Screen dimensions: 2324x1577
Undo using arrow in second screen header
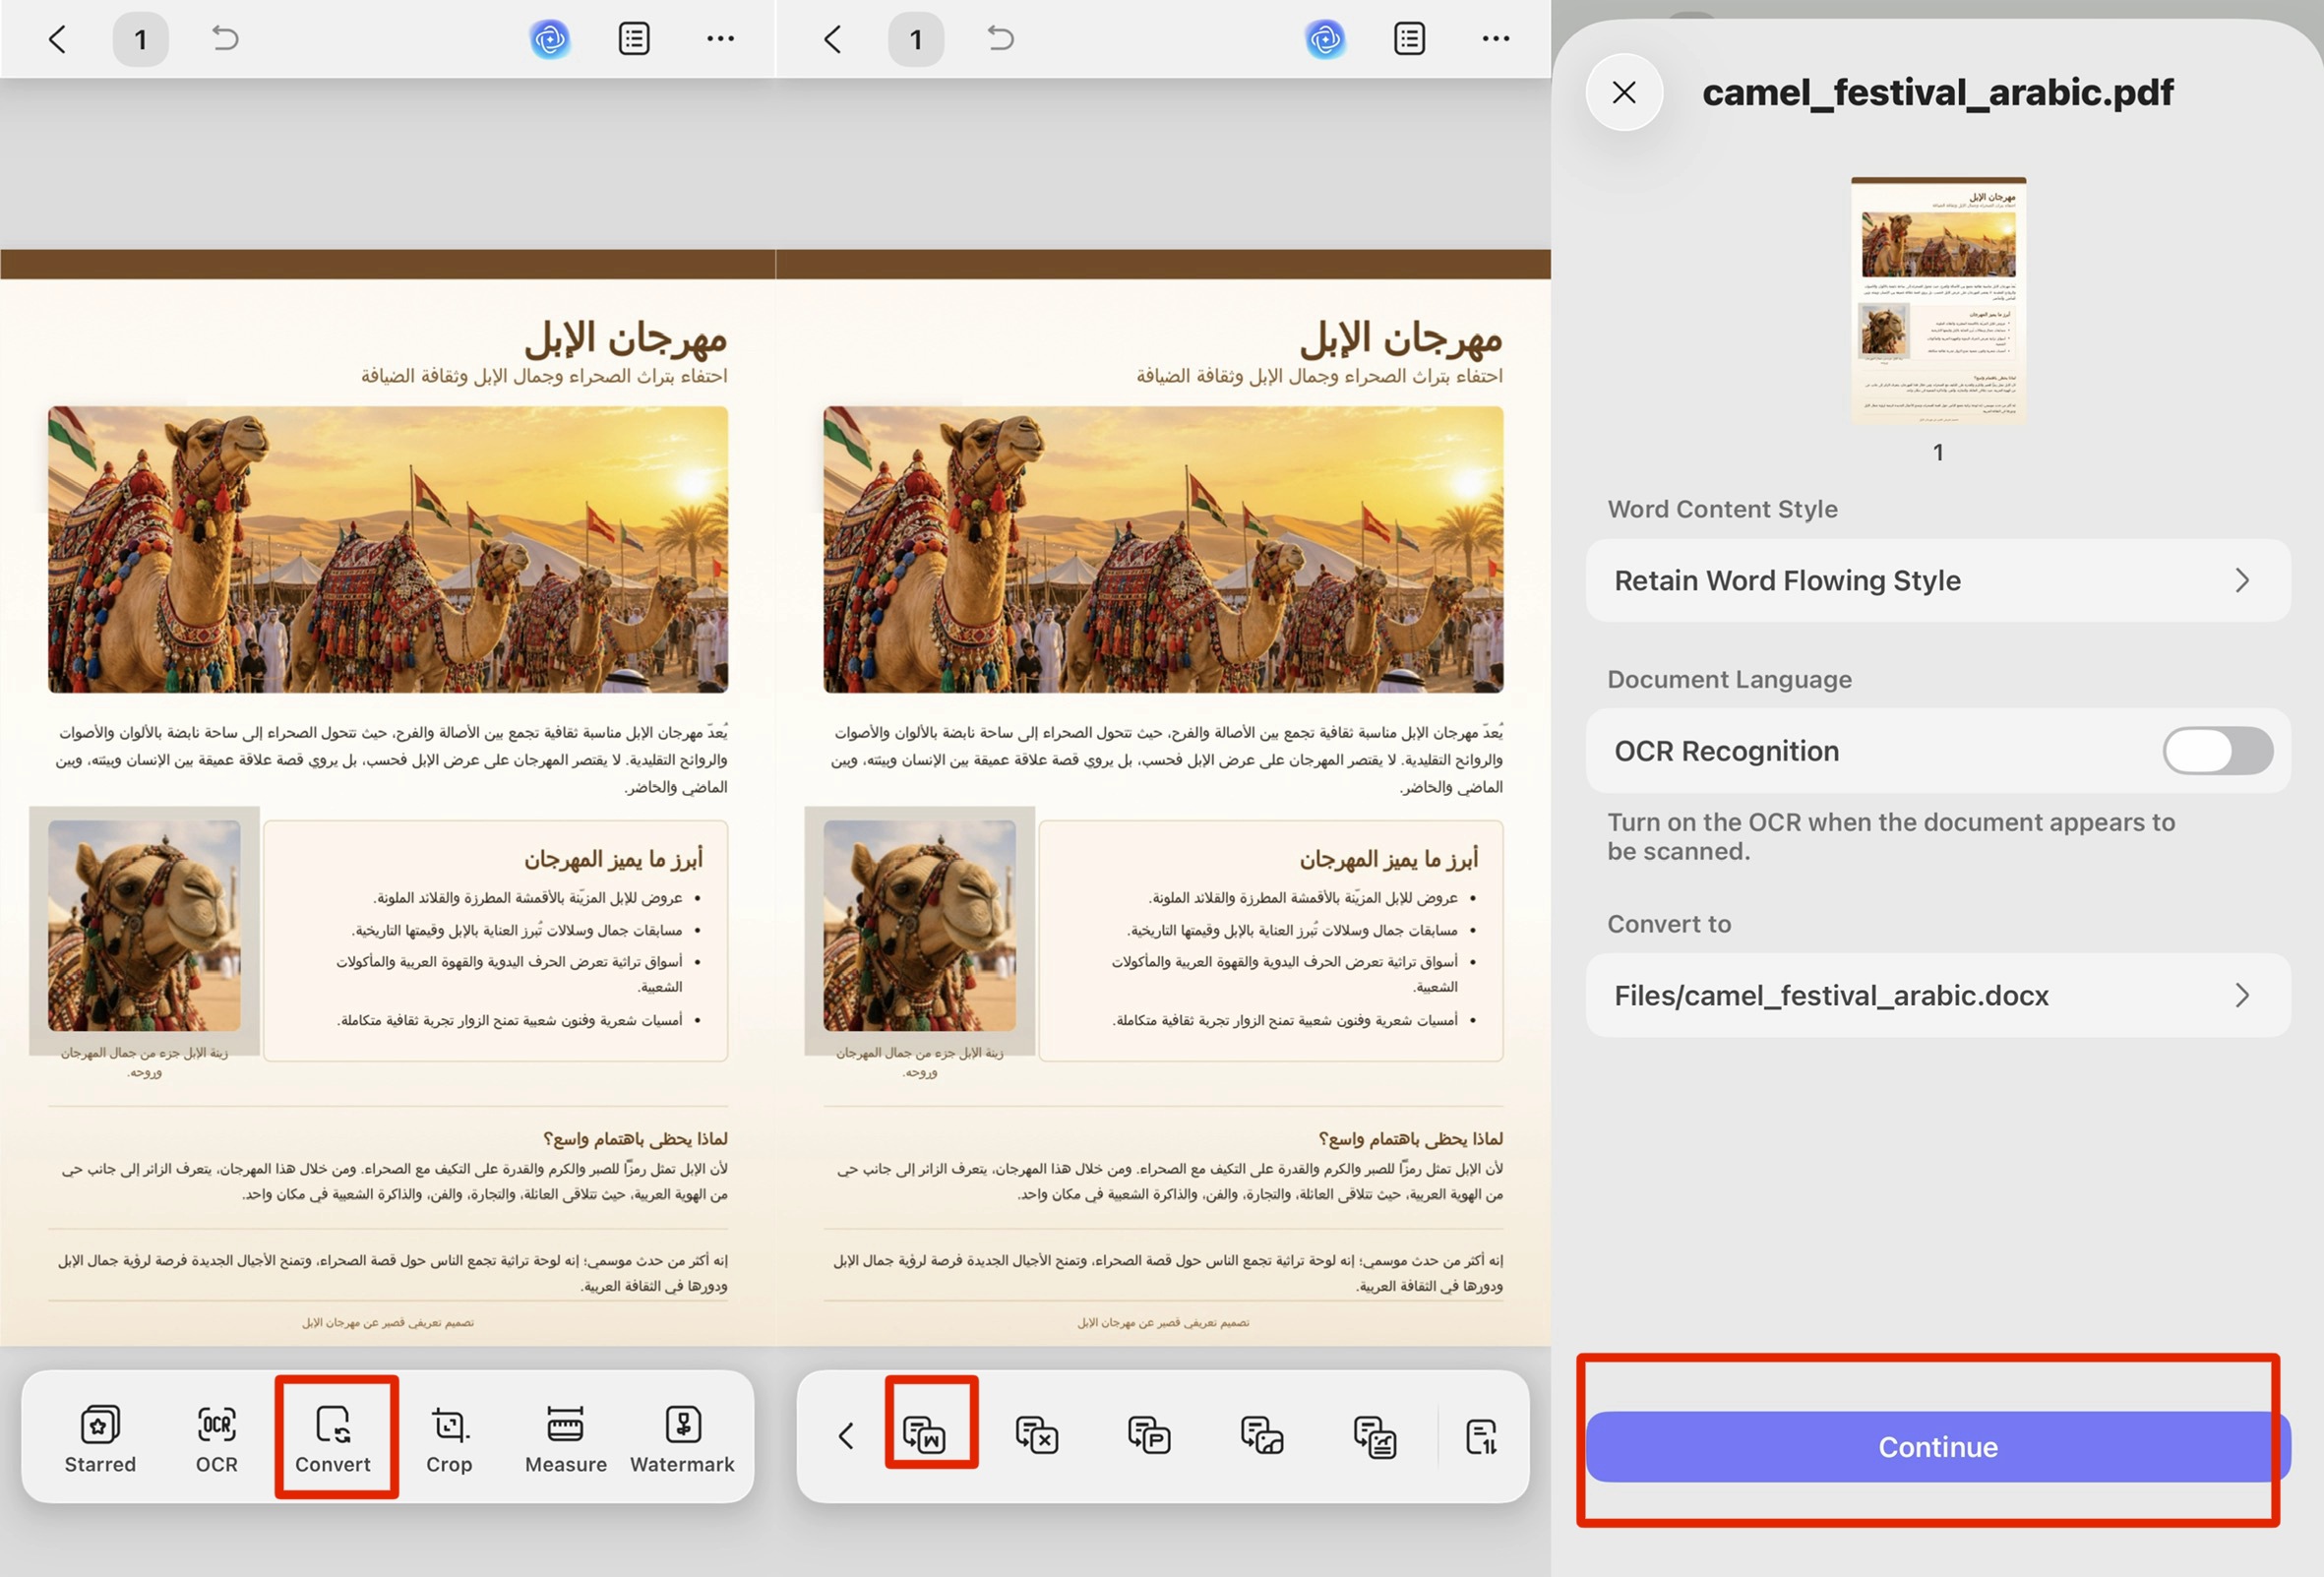click(1000, 38)
